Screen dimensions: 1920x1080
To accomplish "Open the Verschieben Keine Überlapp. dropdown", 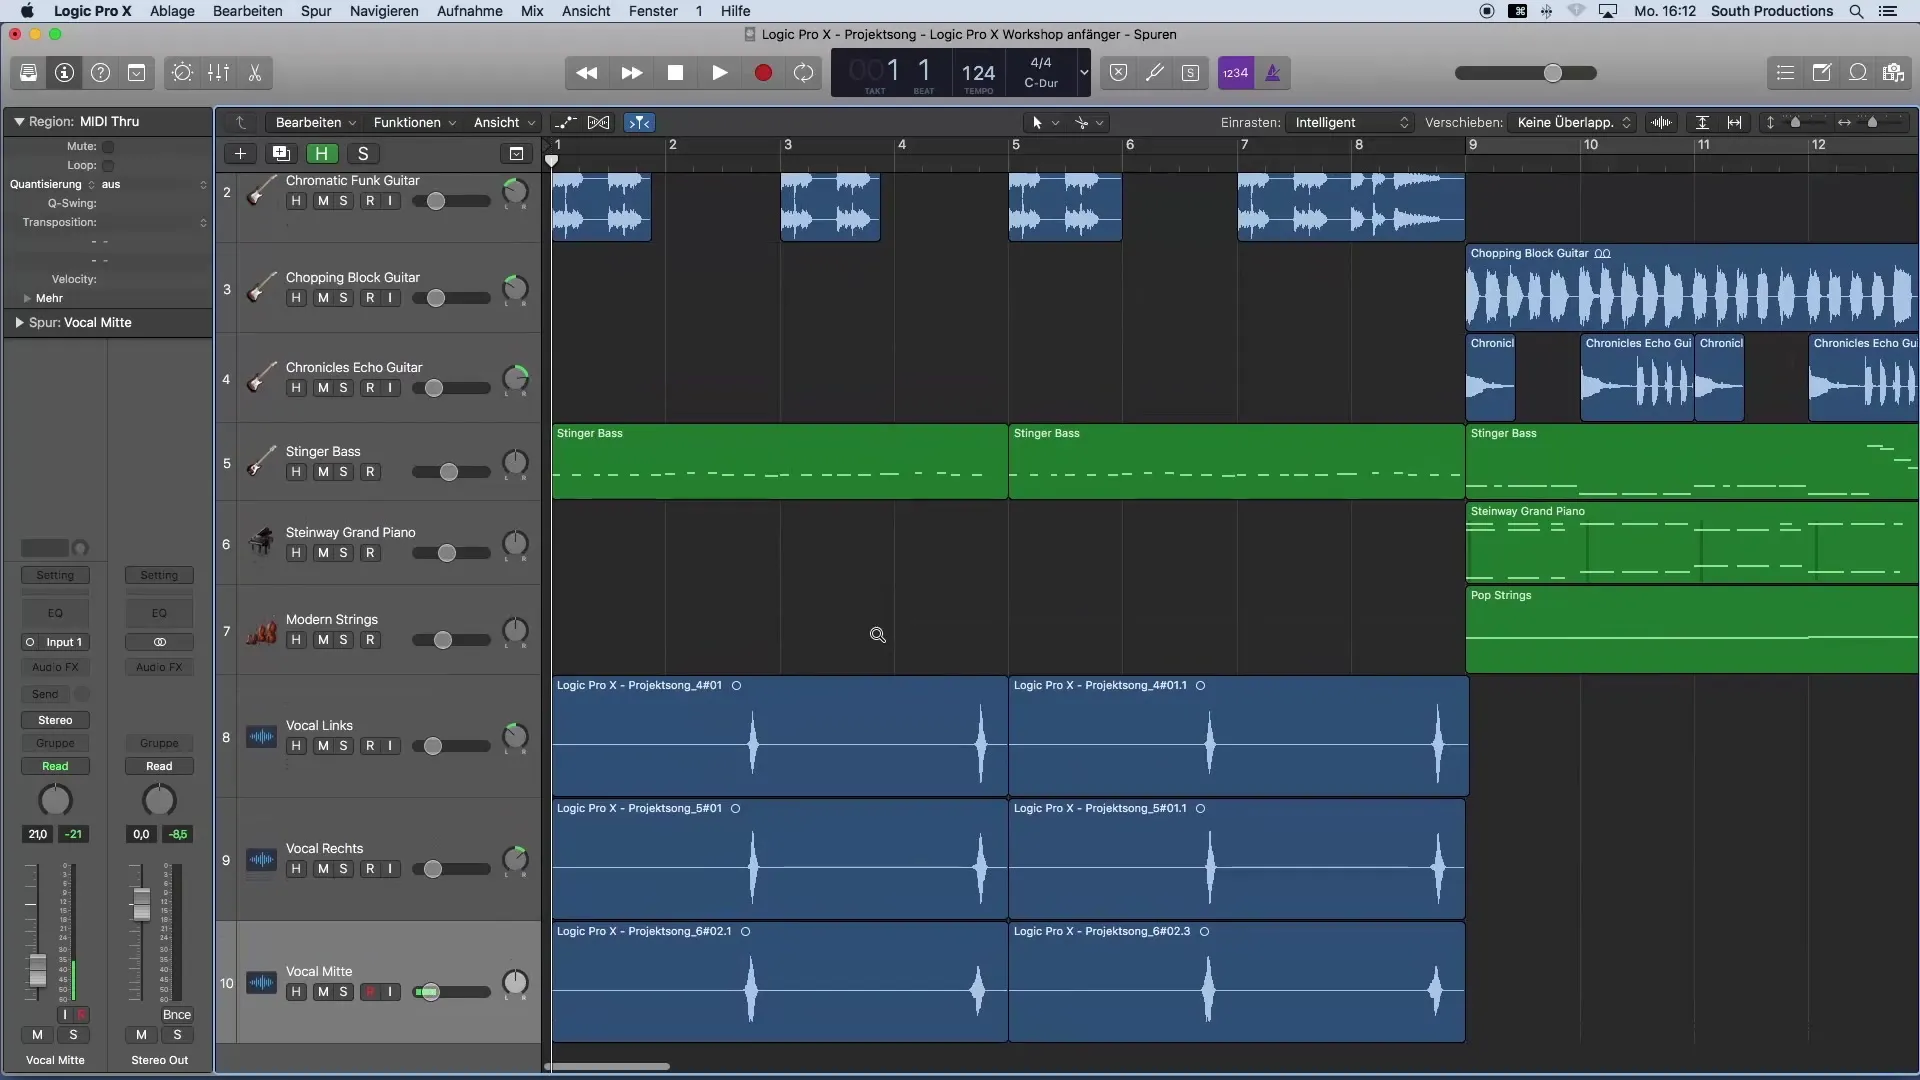I will 1573,123.
